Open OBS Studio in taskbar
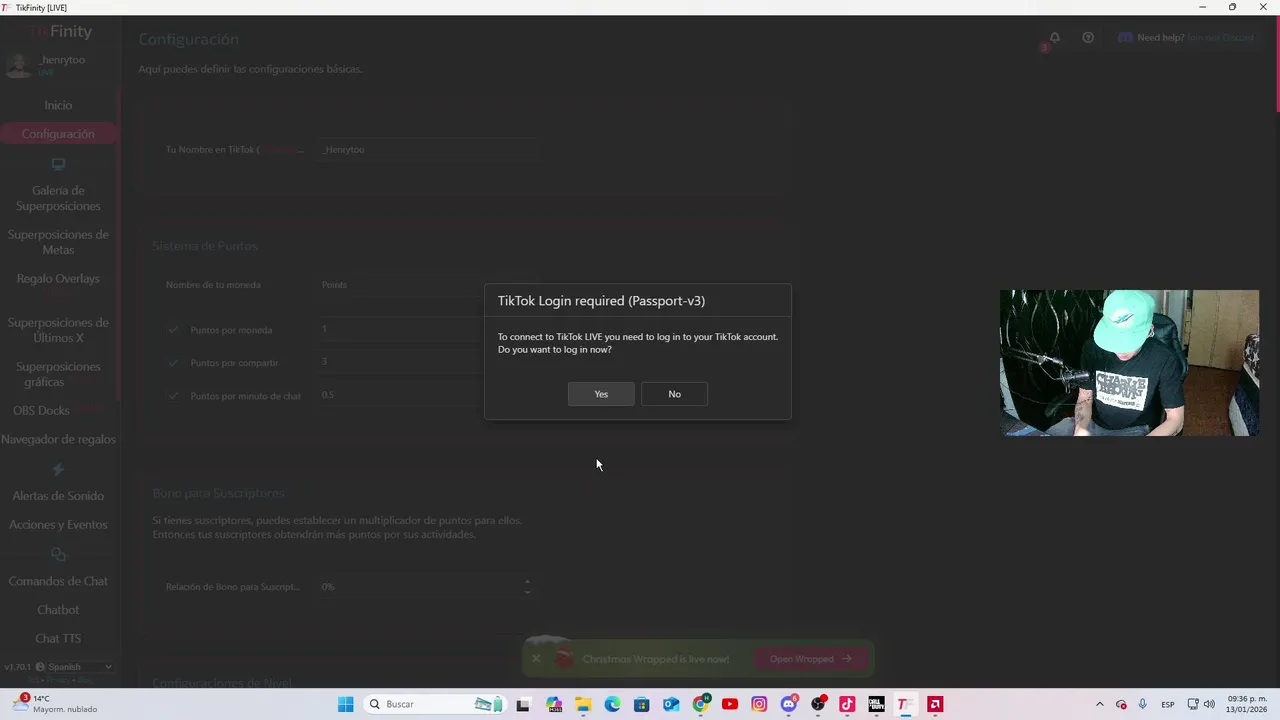This screenshot has width=1280, height=720. tap(819, 704)
